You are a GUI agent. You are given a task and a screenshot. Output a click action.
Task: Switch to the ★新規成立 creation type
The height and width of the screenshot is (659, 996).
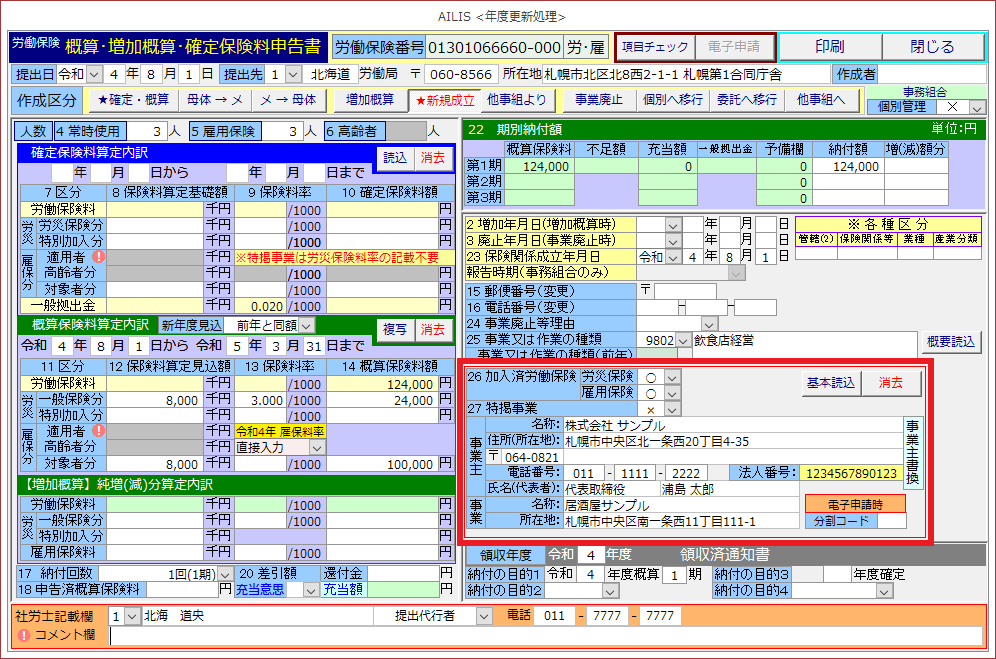[446, 100]
